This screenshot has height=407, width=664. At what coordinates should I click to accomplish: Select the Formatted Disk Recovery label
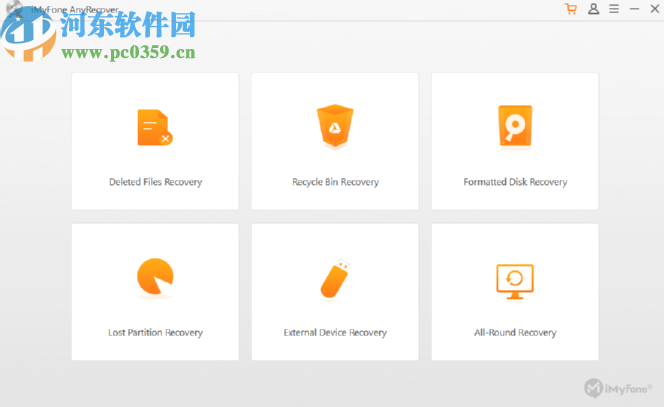pos(515,182)
